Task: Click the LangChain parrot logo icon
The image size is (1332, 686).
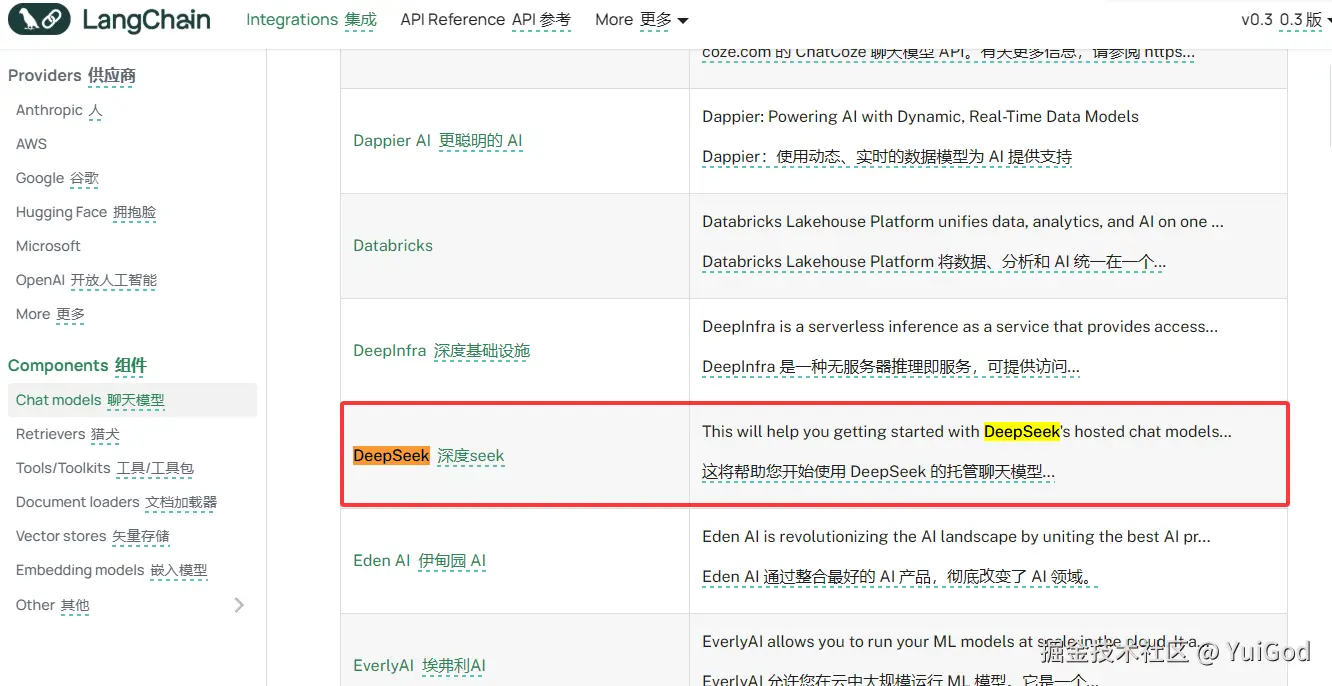Action: (39, 19)
